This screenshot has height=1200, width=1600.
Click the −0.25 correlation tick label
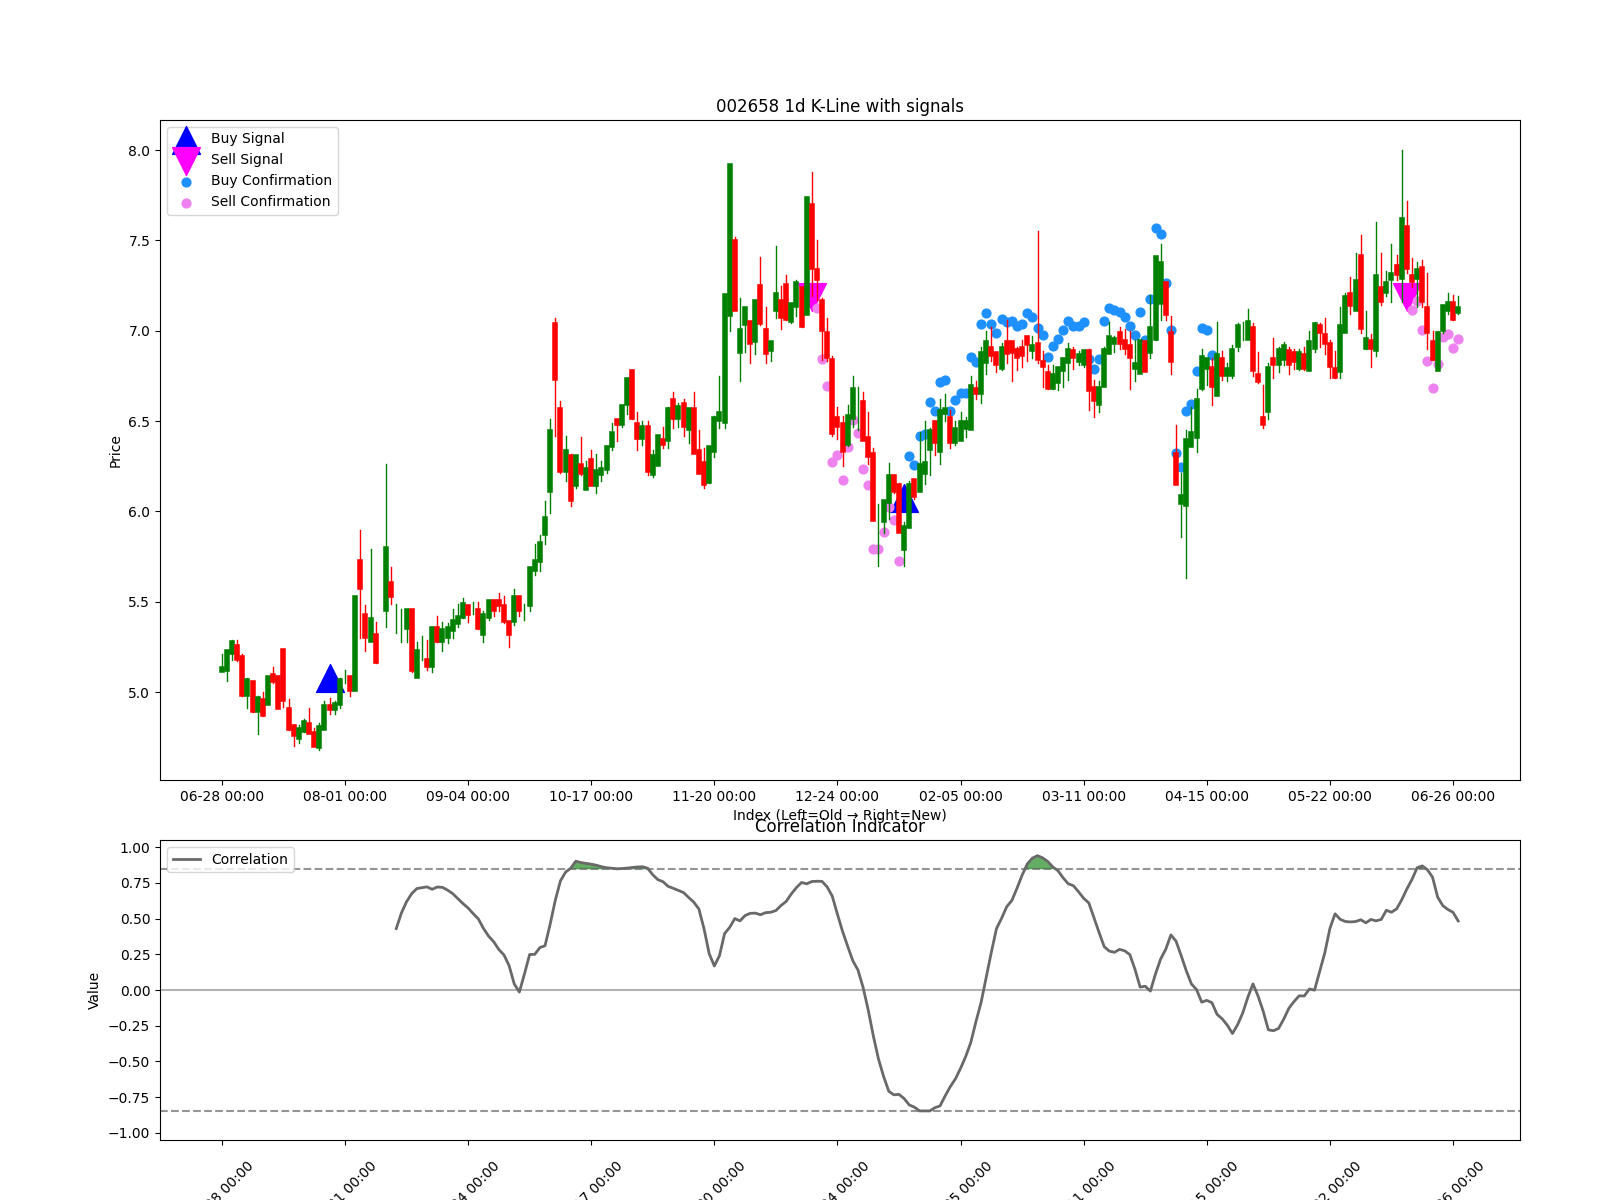pos(129,1026)
